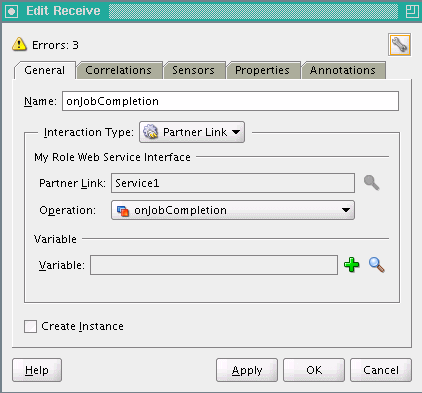Click the Help button
The width and height of the screenshot is (422, 393).
pos(37,370)
